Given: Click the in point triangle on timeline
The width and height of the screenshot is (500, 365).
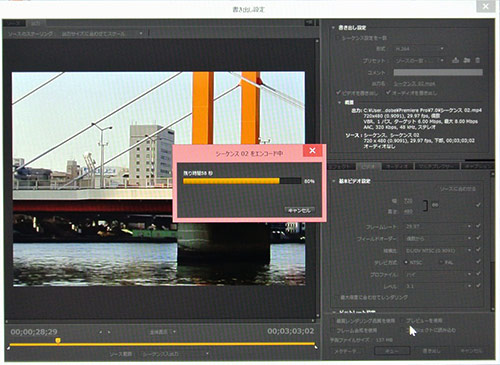Looking at the screenshot, I should [x=9, y=347].
